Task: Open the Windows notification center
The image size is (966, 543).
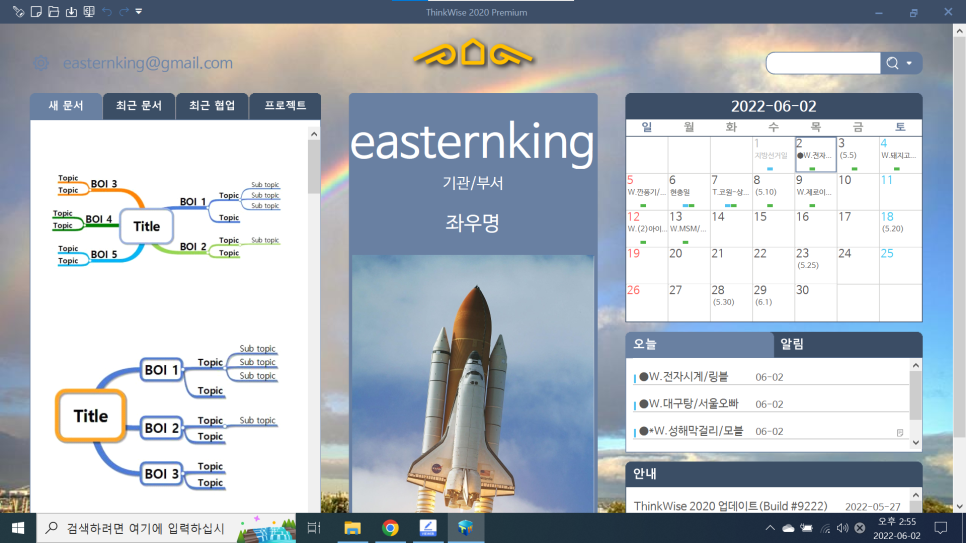Action: (x=941, y=528)
